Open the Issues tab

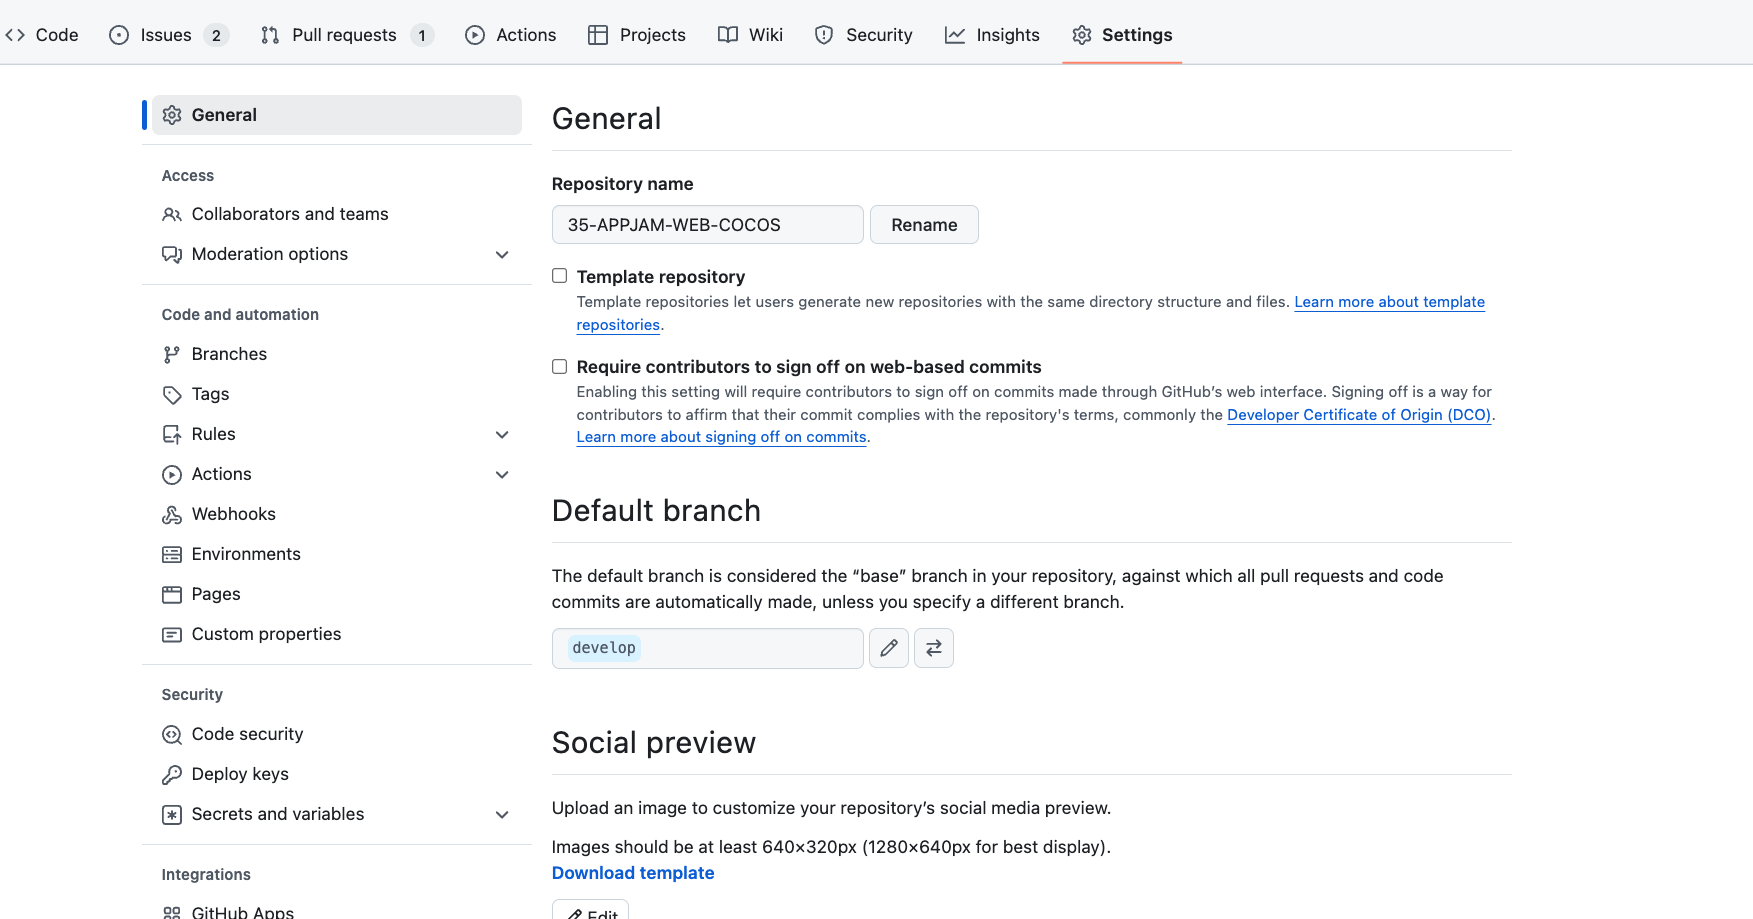pos(169,35)
